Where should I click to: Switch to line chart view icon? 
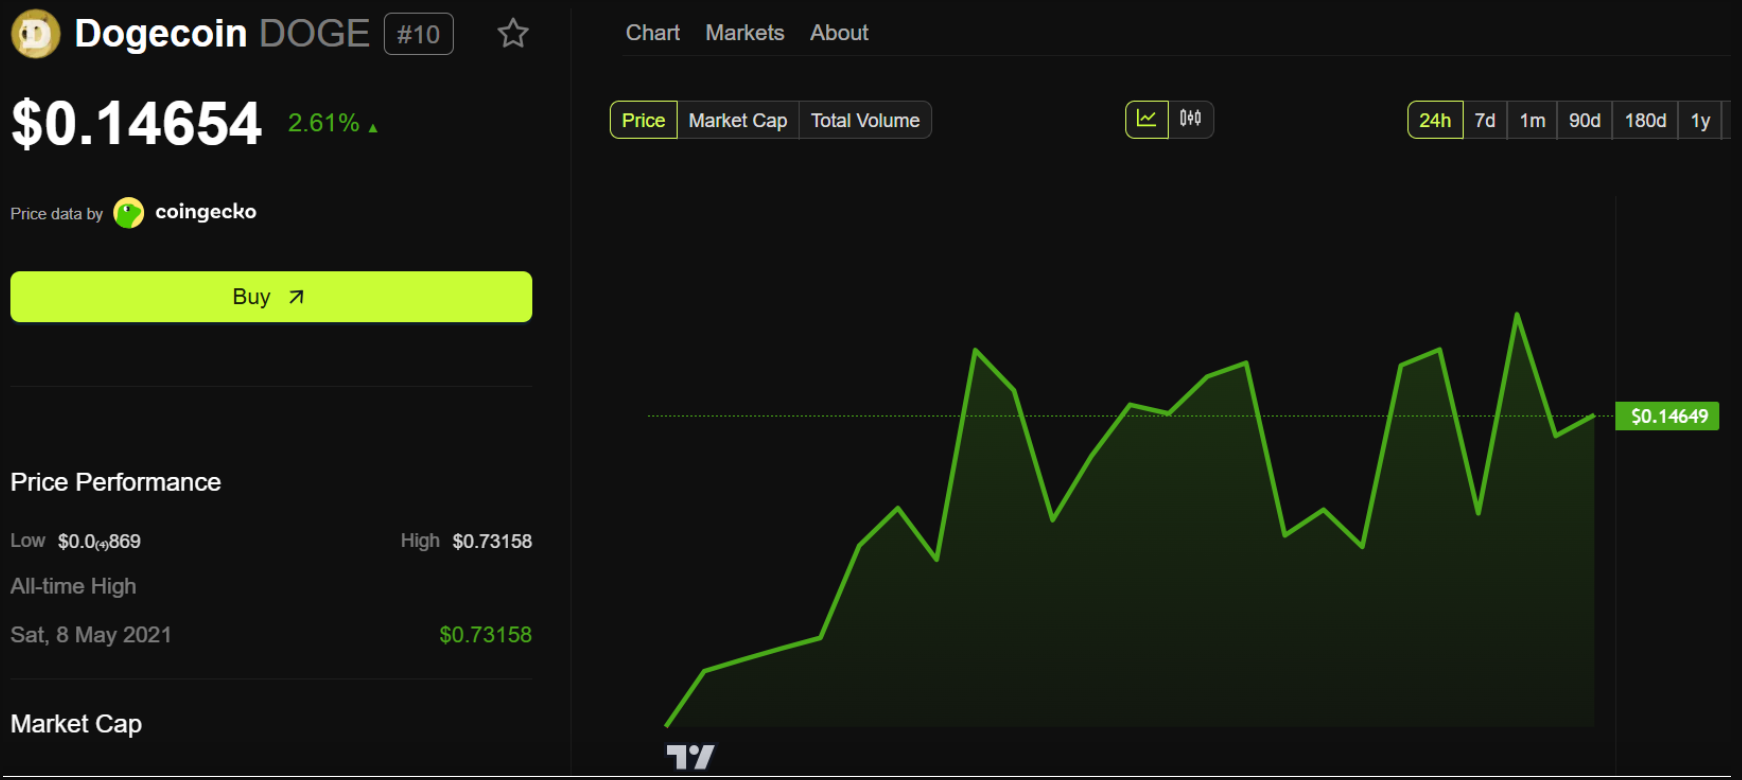(1146, 119)
